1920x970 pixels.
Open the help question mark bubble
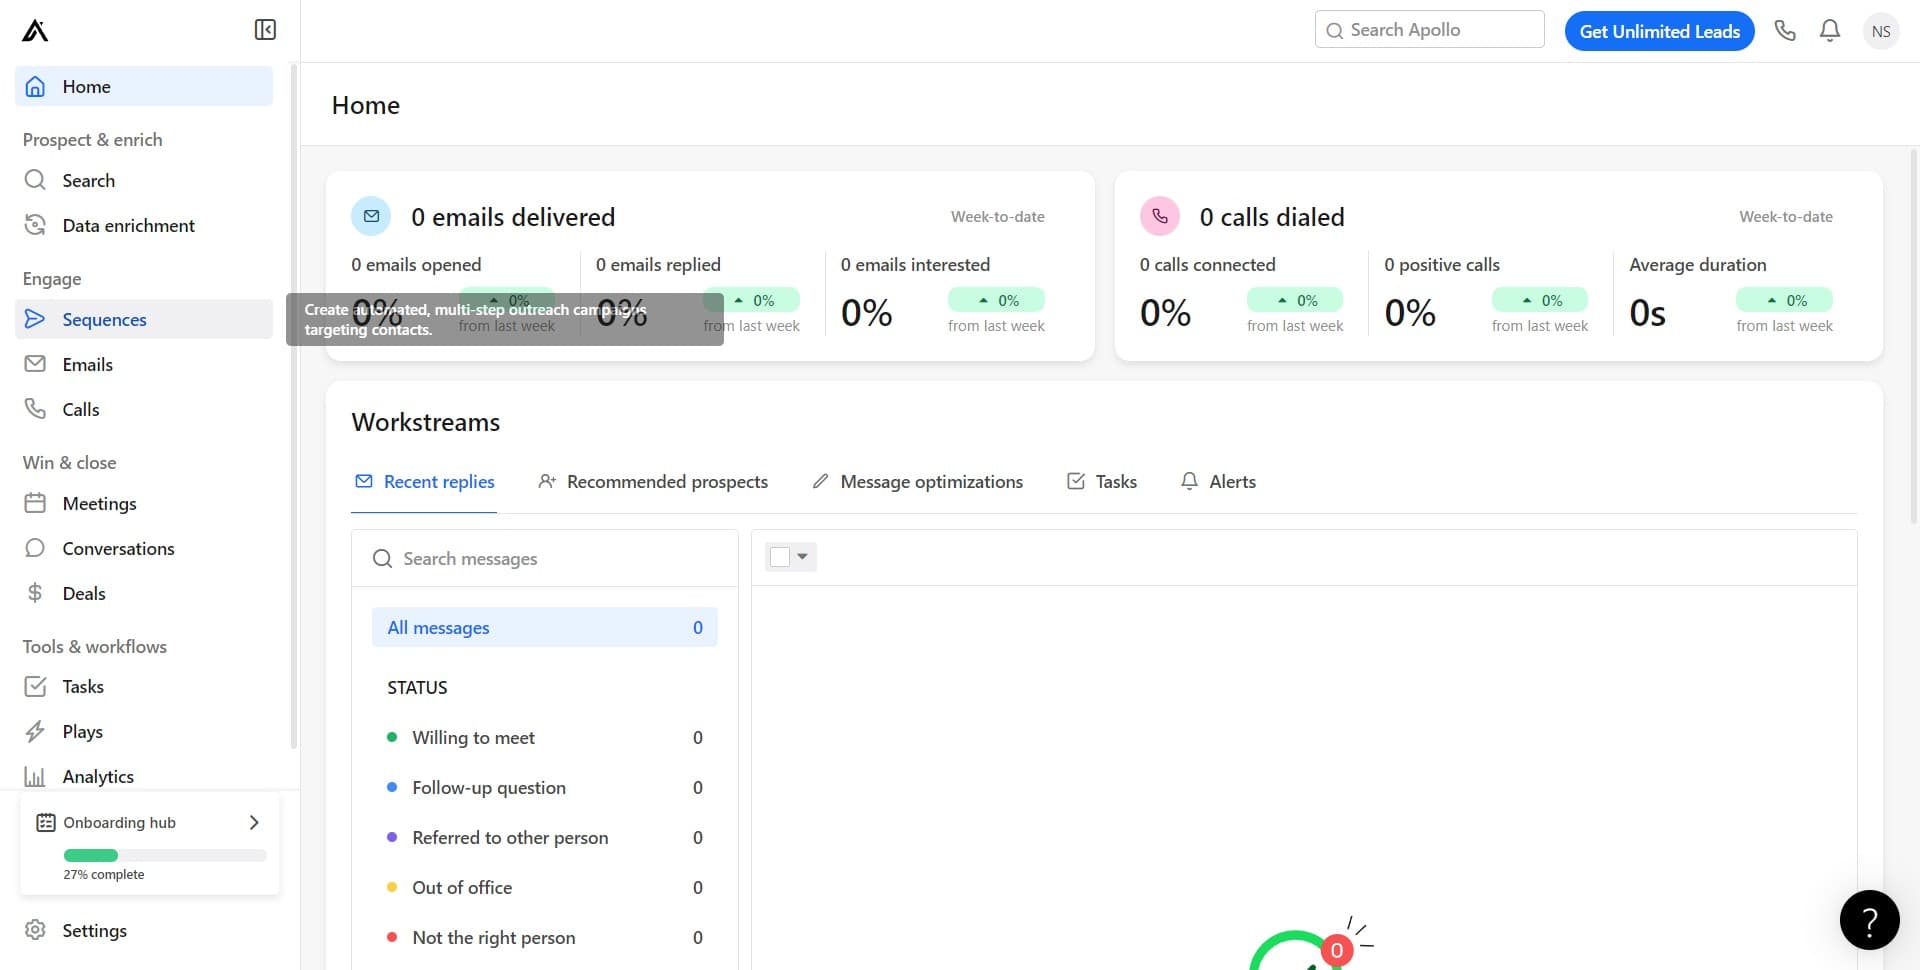coord(1869,920)
